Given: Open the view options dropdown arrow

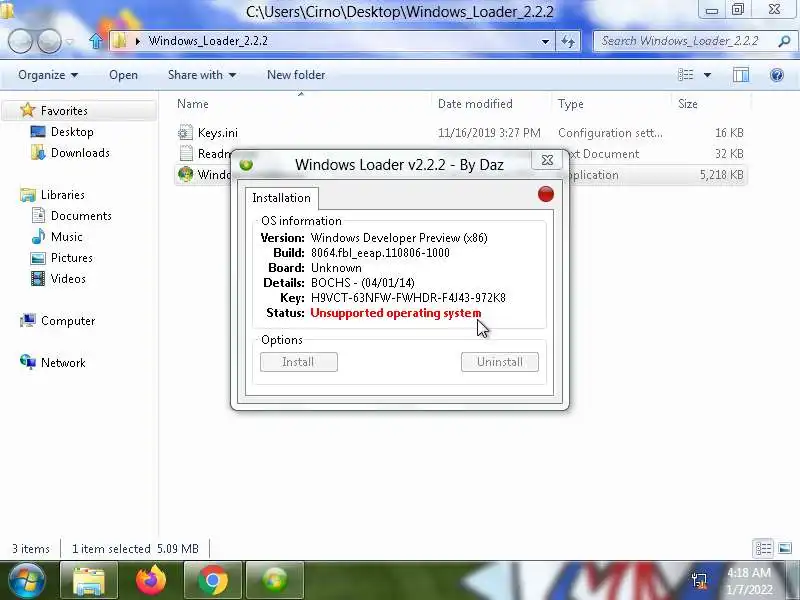Looking at the screenshot, I should [707, 75].
